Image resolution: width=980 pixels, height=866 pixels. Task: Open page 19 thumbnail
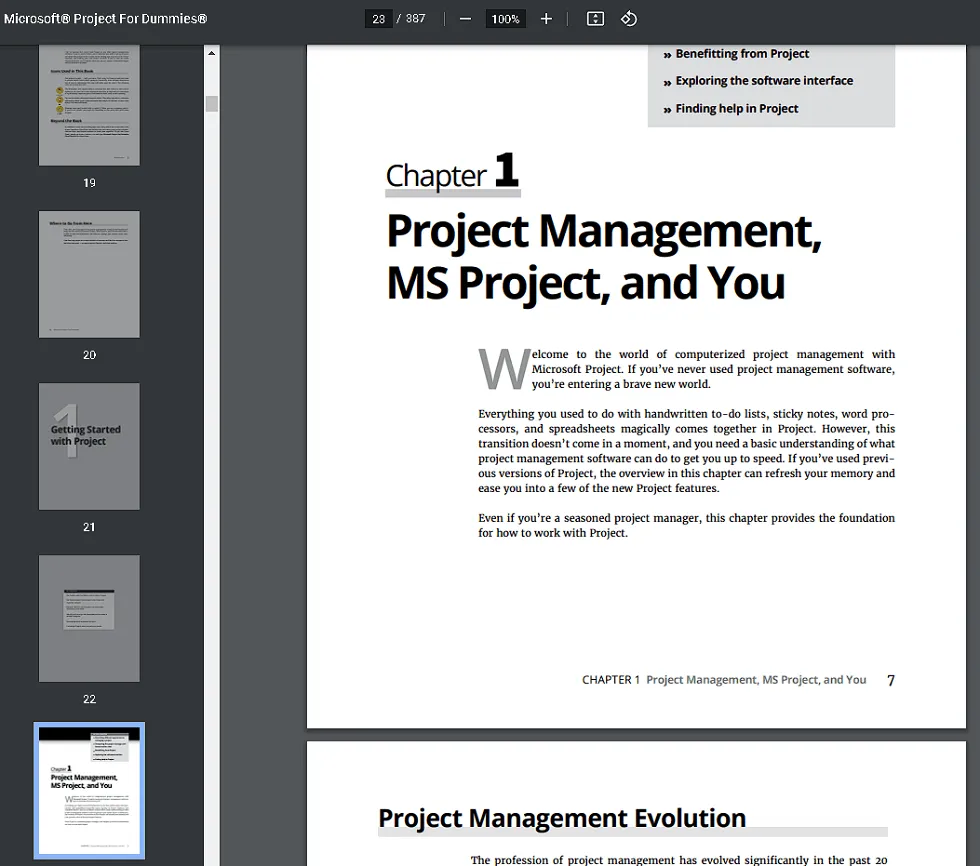(x=89, y=105)
